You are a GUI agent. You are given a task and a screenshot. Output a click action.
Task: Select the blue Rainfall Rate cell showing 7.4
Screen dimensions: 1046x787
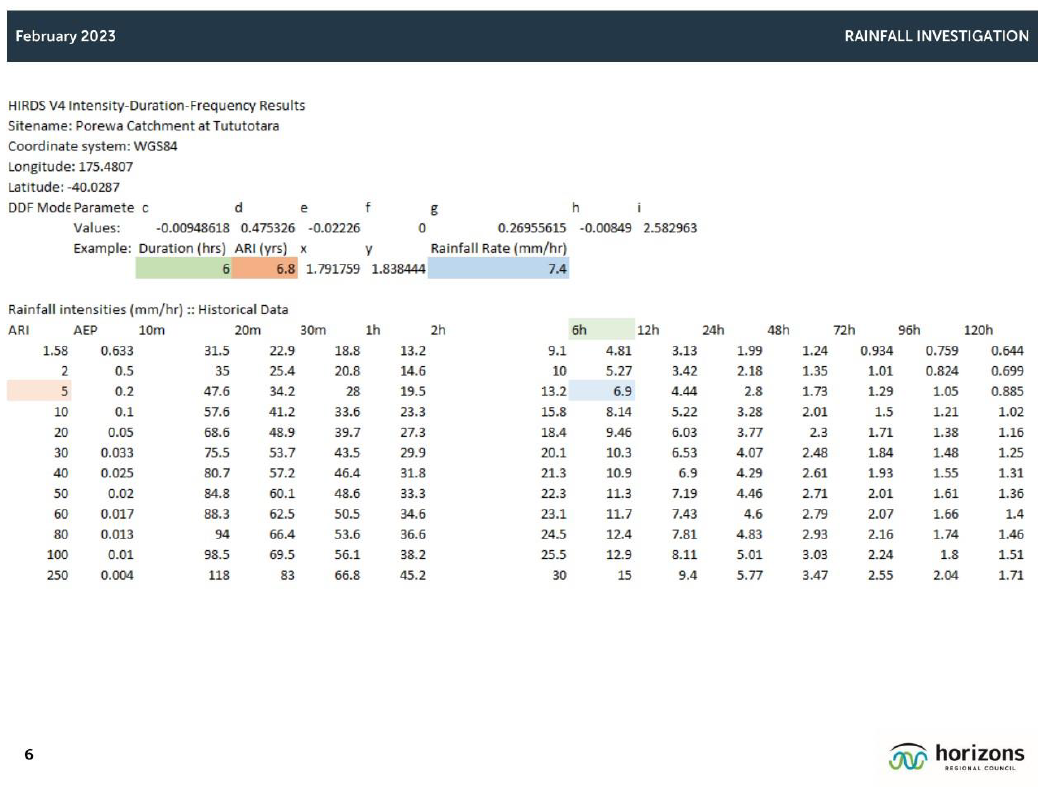coord(499,269)
